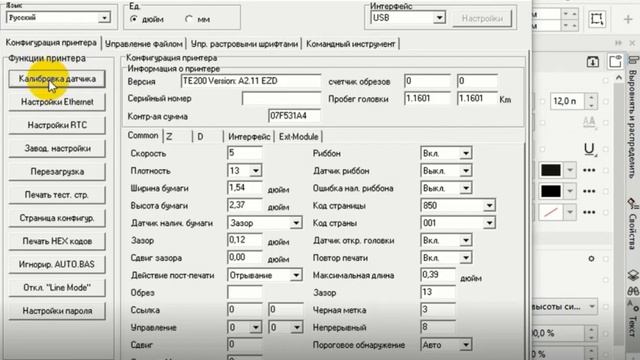The height and width of the screenshot is (360, 640).
Task: Click the Скорость input field
Action: (x=245, y=153)
